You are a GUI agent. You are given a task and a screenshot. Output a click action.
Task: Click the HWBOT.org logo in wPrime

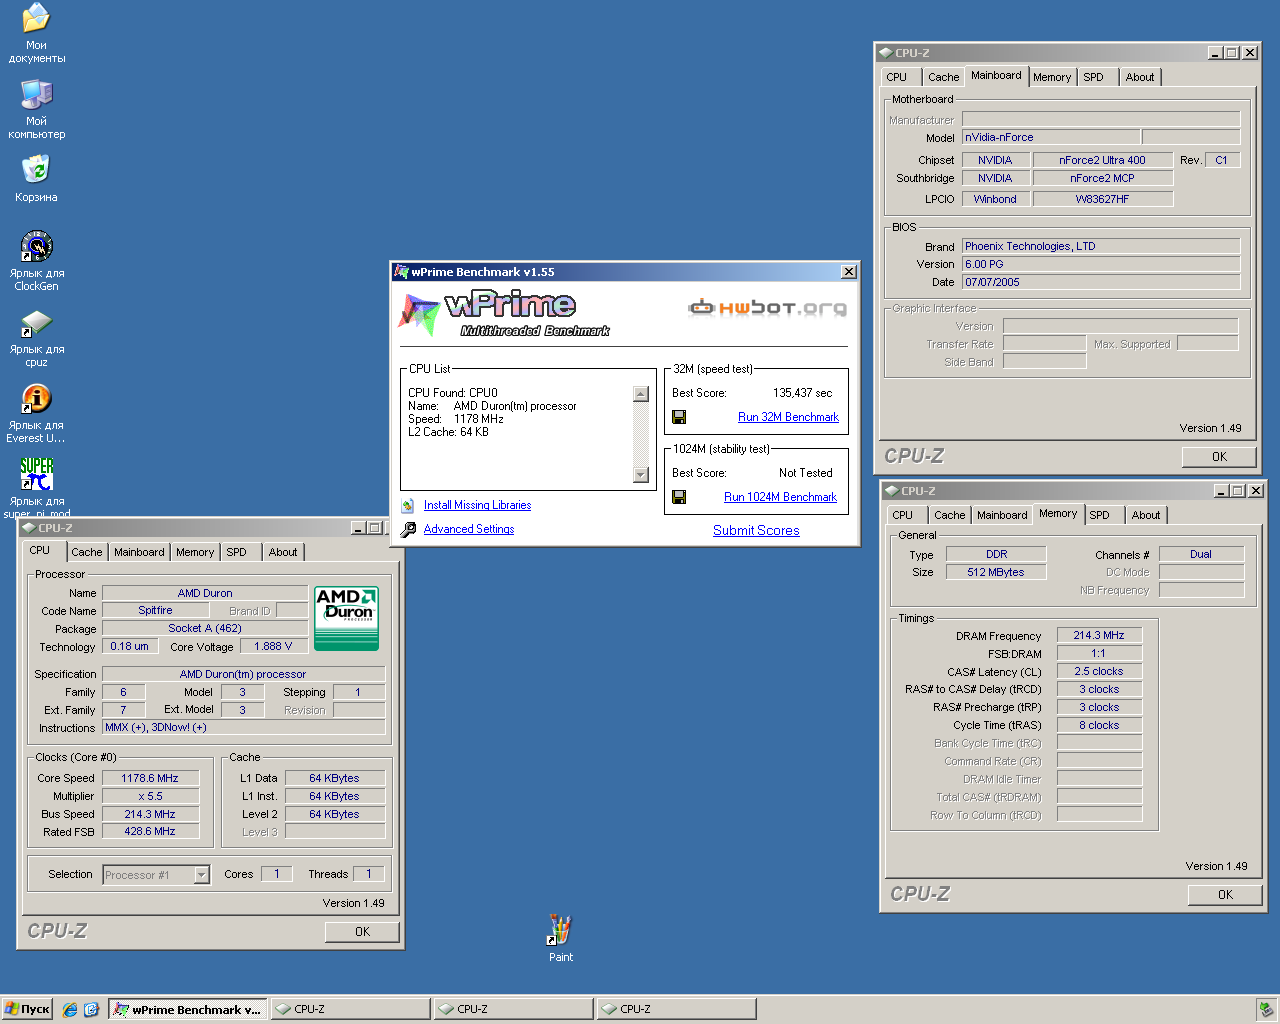[767, 308]
